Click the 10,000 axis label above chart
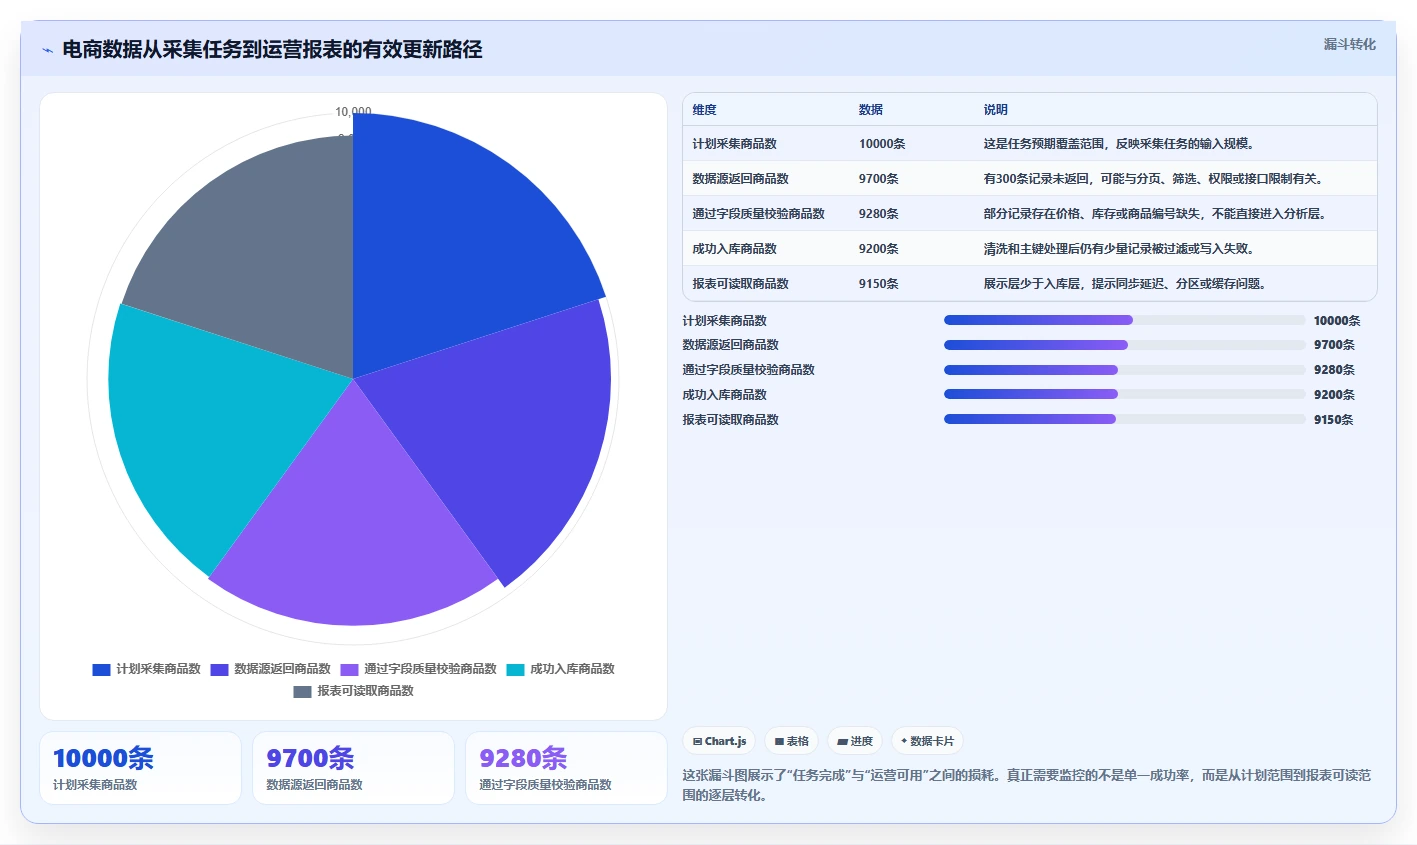This screenshot has width=1417, height=845. (353, 112)
